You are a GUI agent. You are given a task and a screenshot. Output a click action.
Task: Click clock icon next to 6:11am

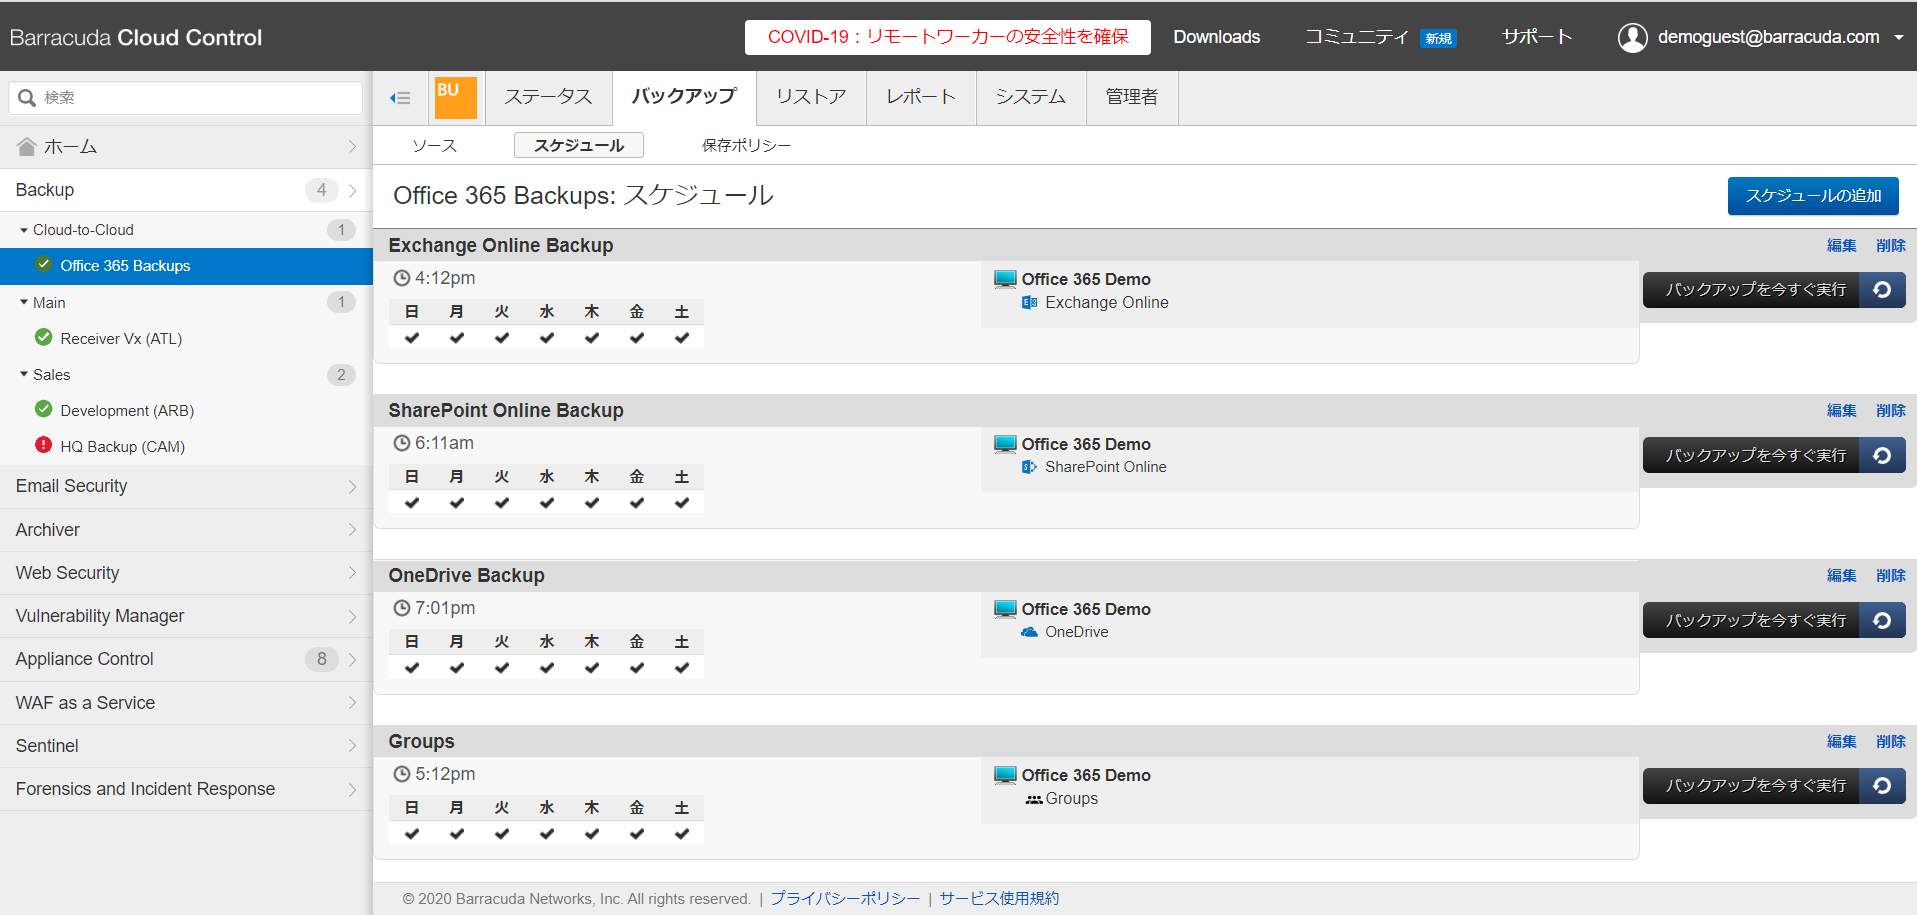click(402, 443)
